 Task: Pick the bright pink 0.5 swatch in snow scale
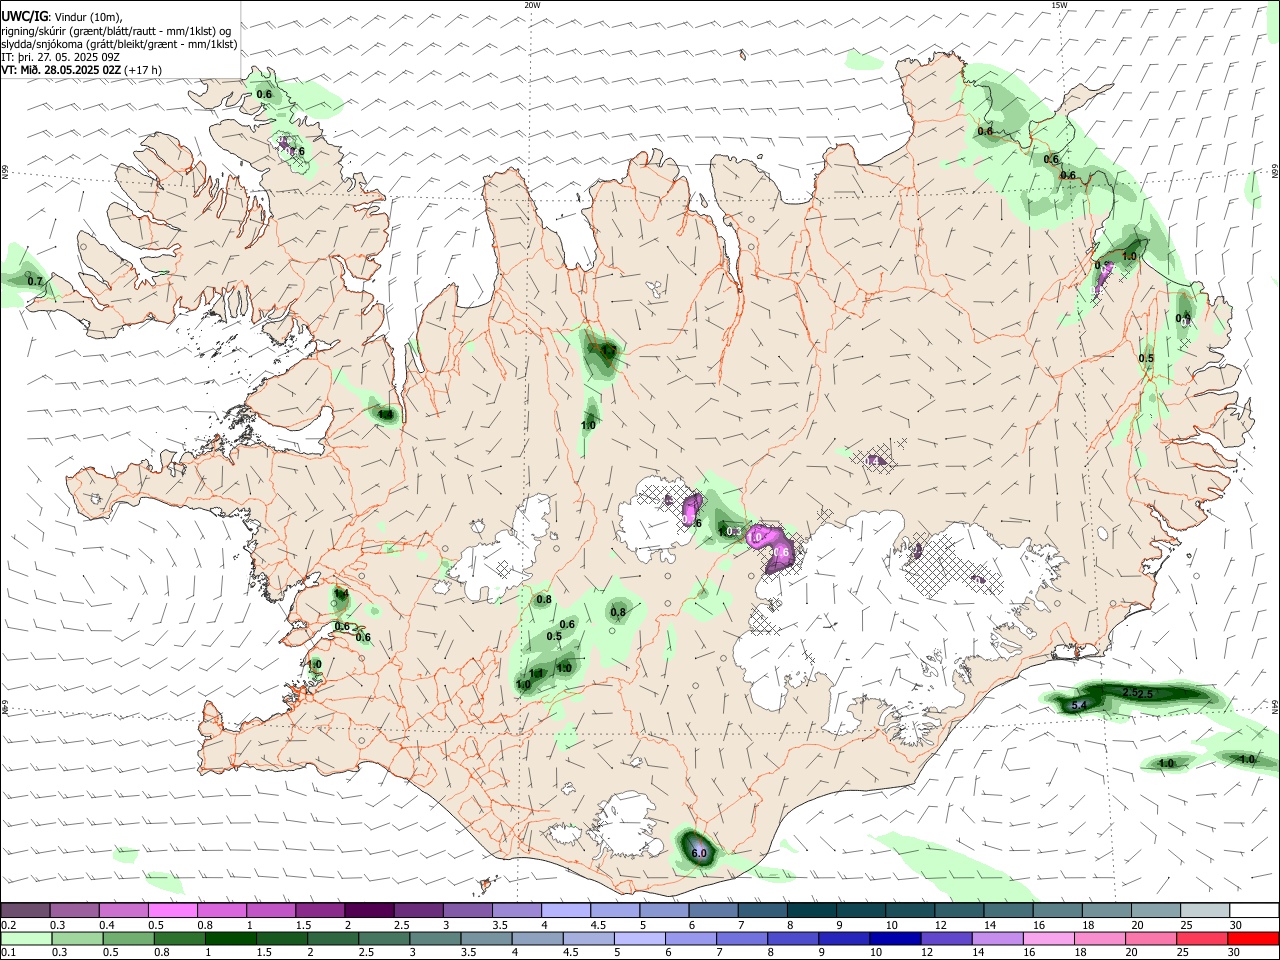coord(173,911)
